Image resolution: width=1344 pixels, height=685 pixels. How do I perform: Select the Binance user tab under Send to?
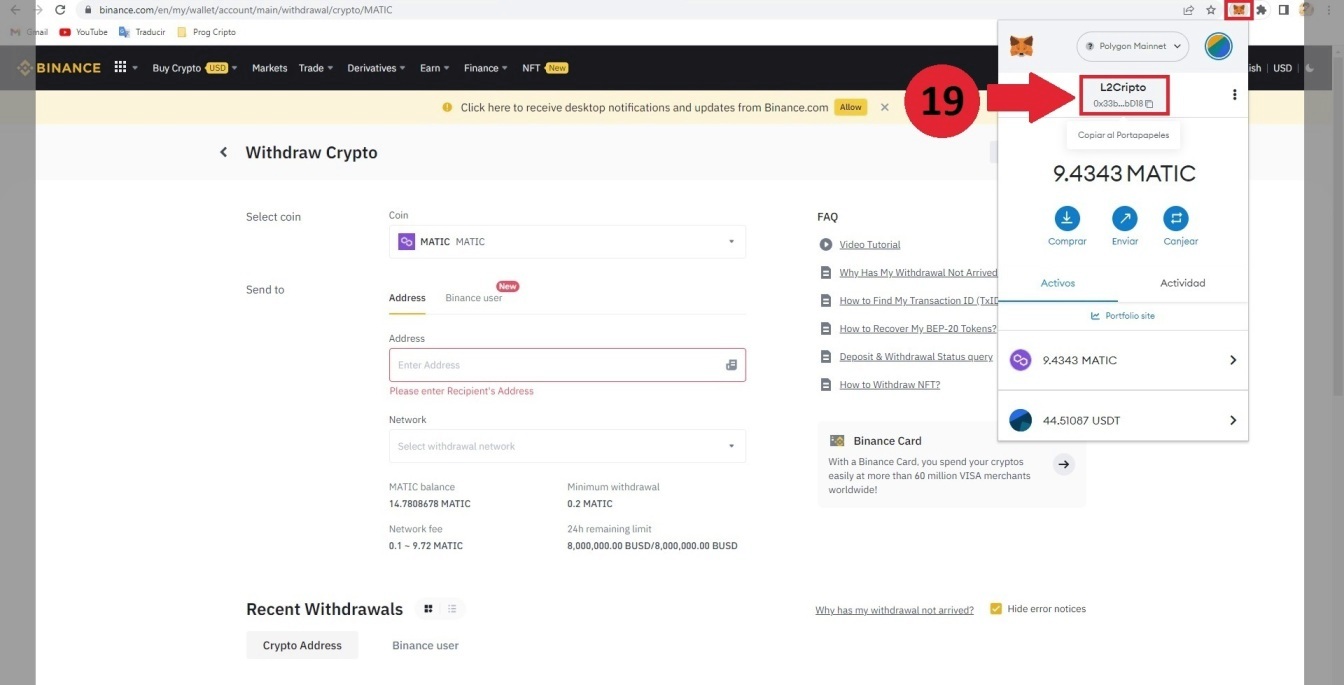click(474, 298)
